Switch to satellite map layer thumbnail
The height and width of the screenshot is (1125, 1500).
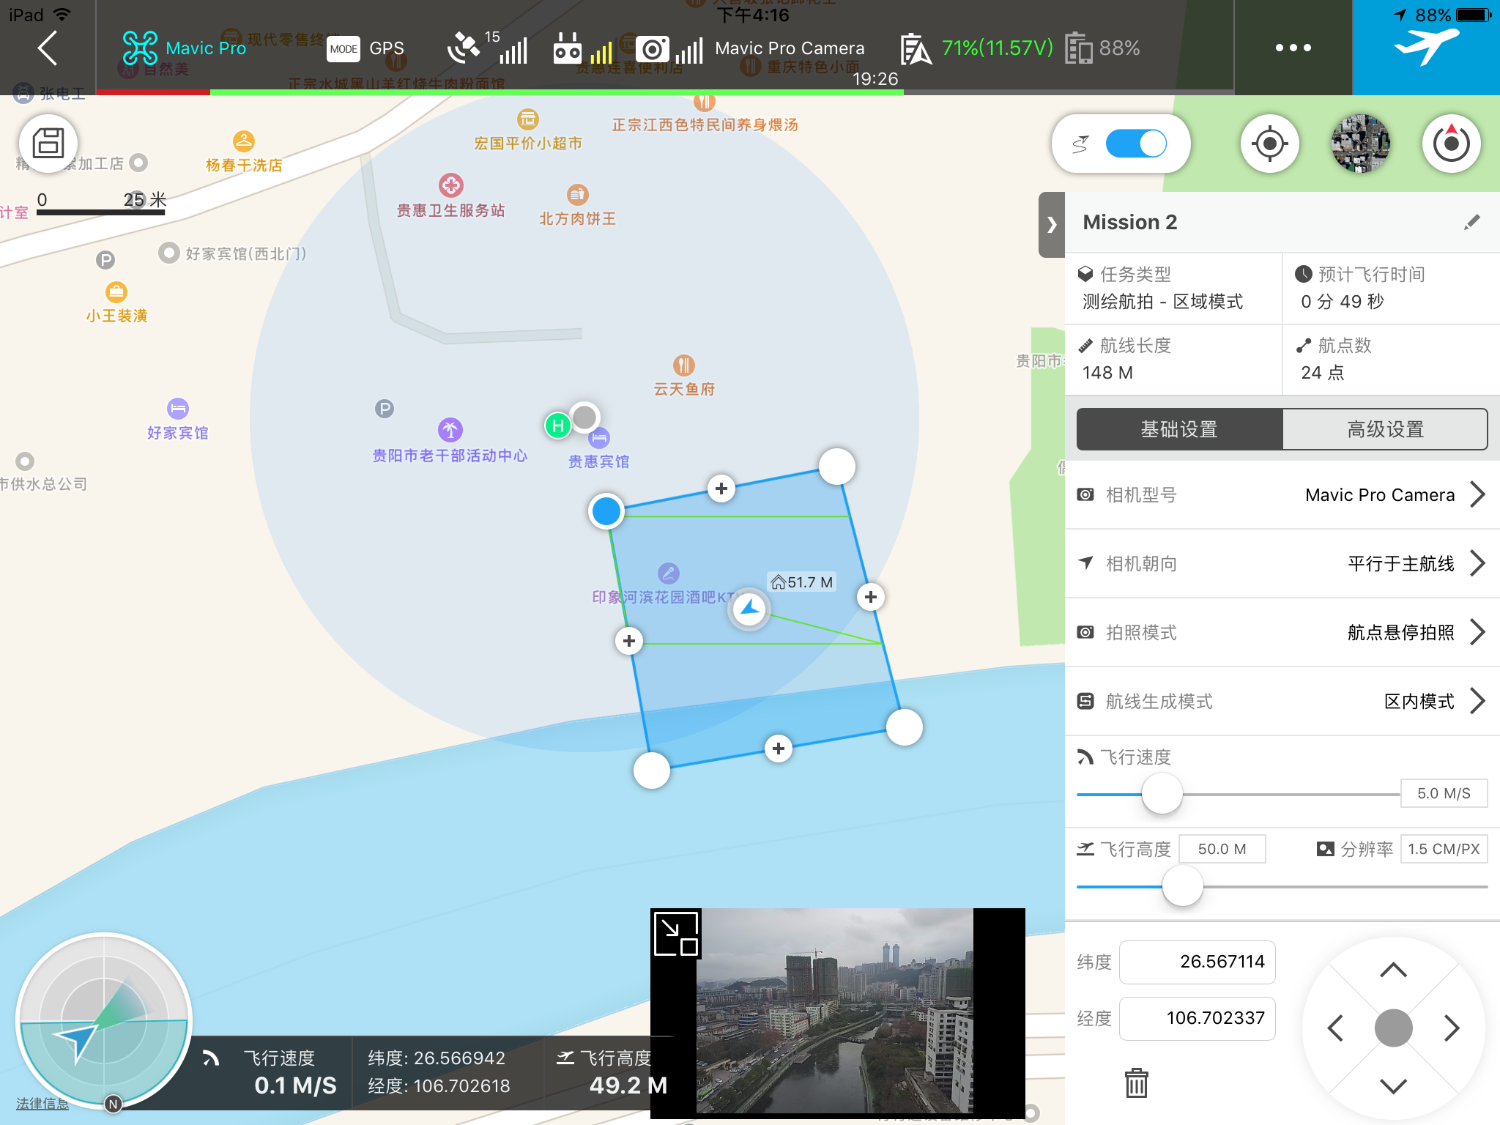tap(1360, 143)
